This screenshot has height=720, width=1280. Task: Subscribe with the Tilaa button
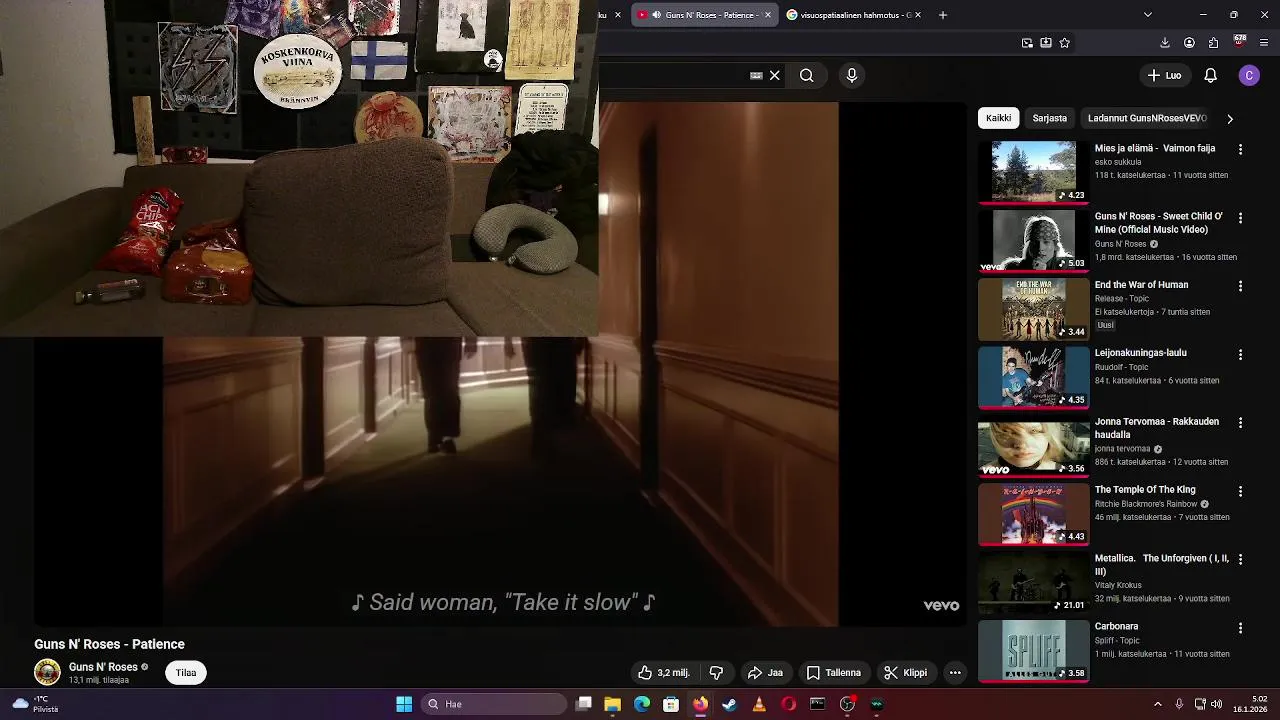(186, 673)
